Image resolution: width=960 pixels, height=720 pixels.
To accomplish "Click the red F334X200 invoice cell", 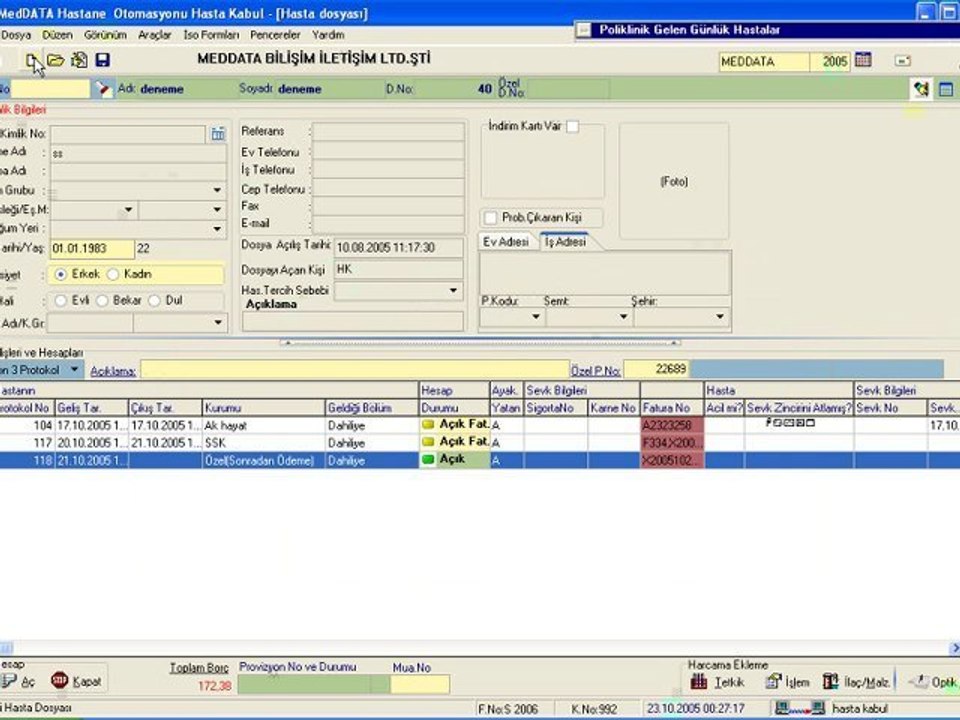I will (x=672, y=443).
